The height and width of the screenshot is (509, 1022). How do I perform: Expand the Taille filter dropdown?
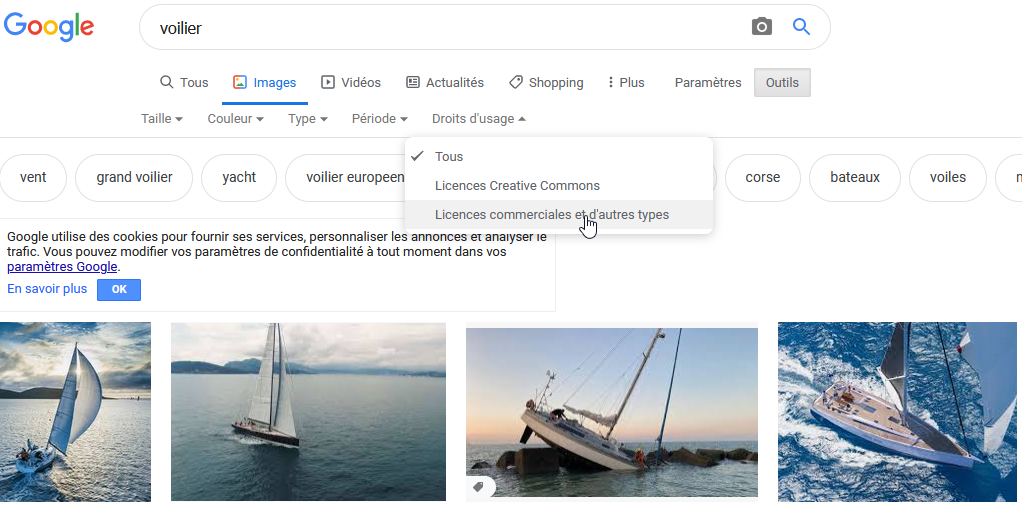pos(162,119)
